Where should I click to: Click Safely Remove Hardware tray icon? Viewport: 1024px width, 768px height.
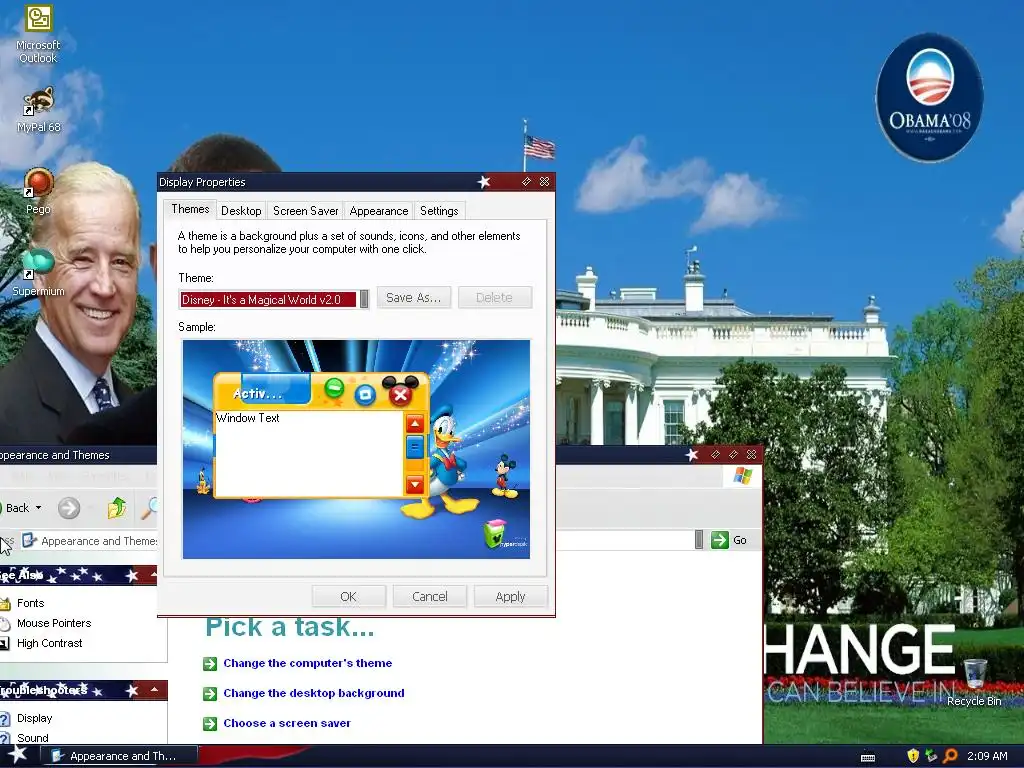click(931, 756)
